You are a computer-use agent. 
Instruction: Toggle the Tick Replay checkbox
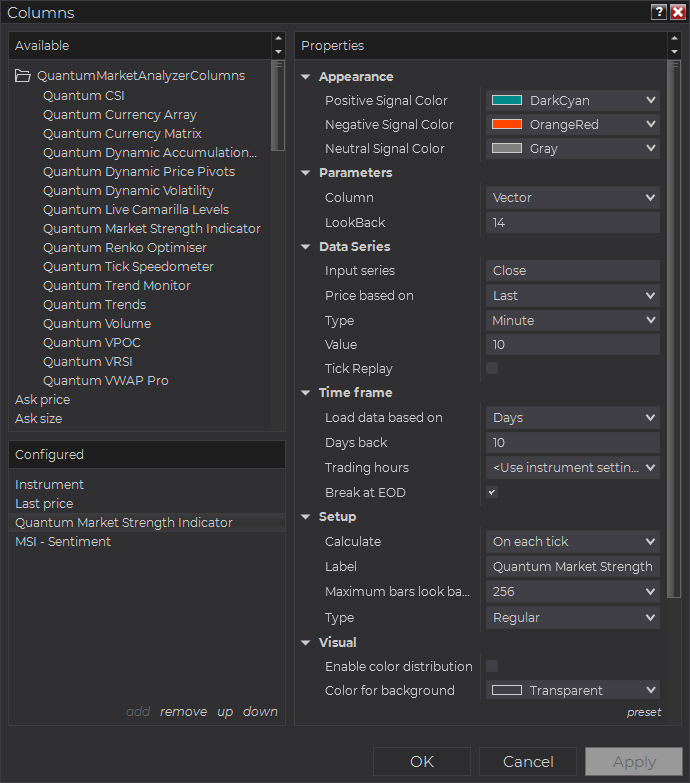[492, 369]
